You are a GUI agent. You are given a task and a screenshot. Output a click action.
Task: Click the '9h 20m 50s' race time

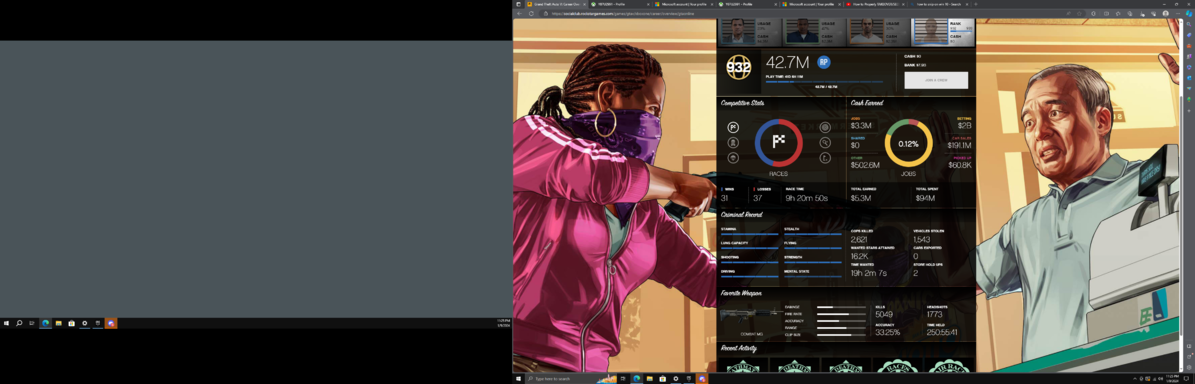(806, 198)
